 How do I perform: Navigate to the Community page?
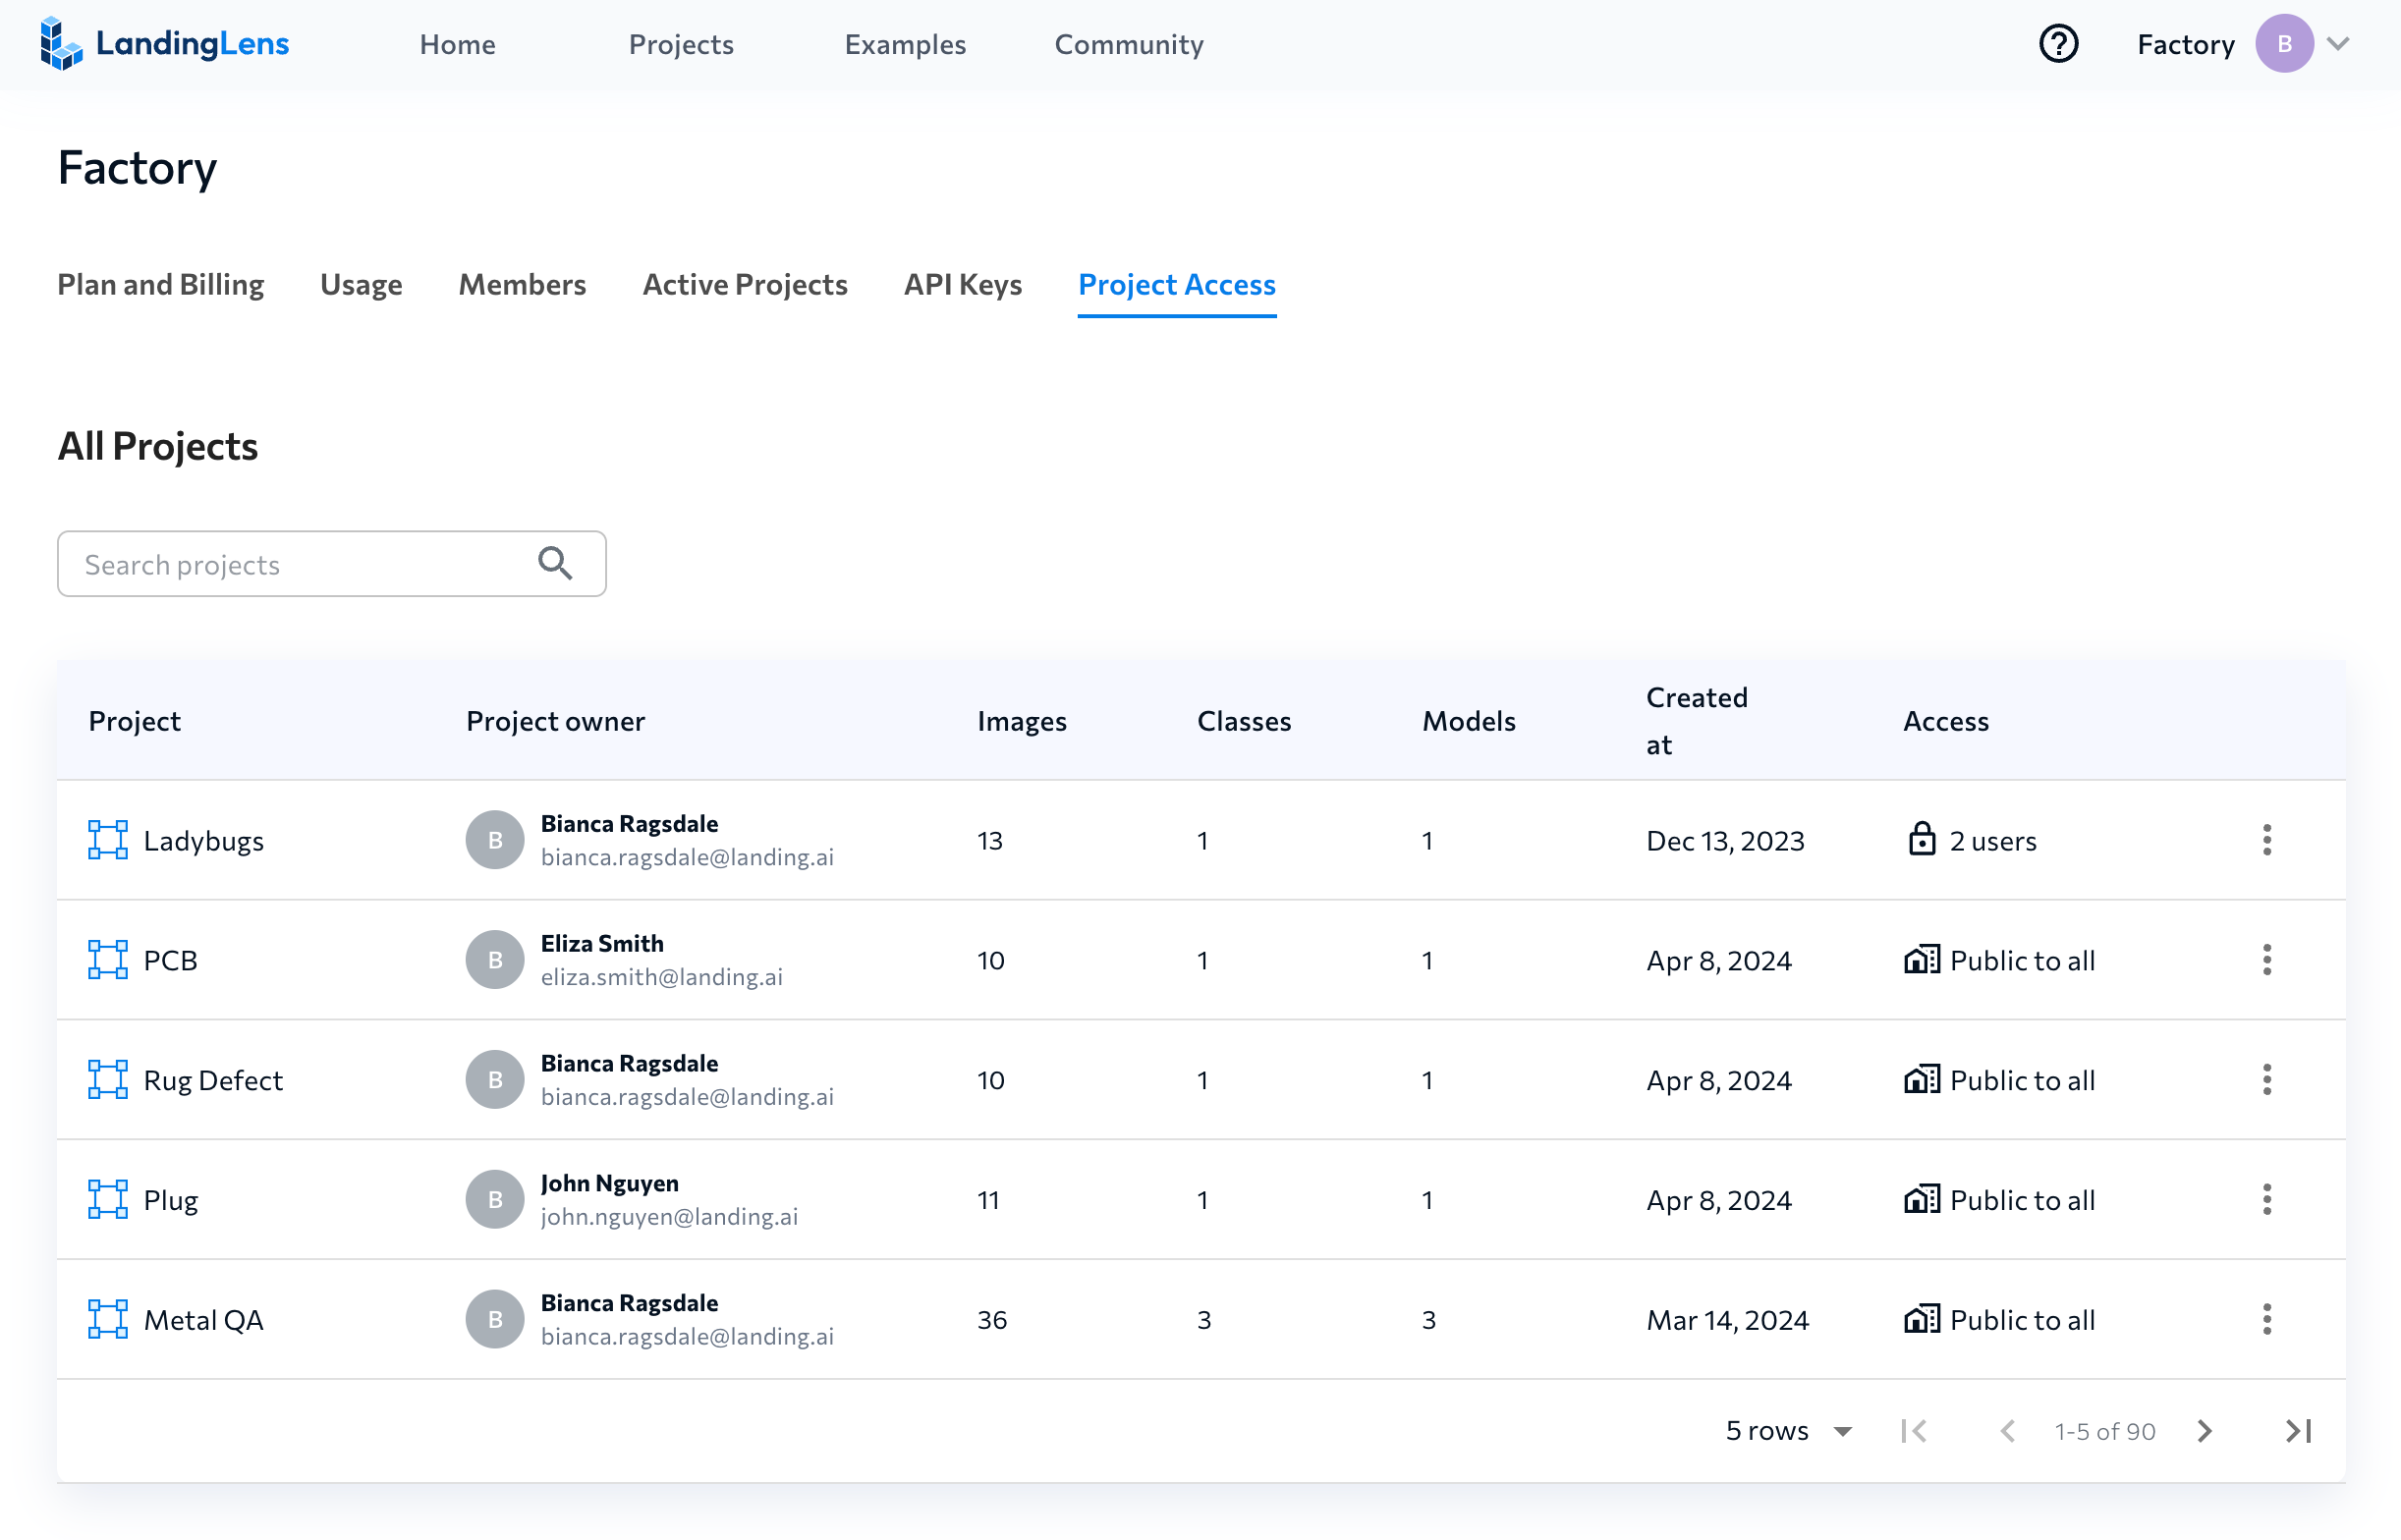click(1128, 45)
